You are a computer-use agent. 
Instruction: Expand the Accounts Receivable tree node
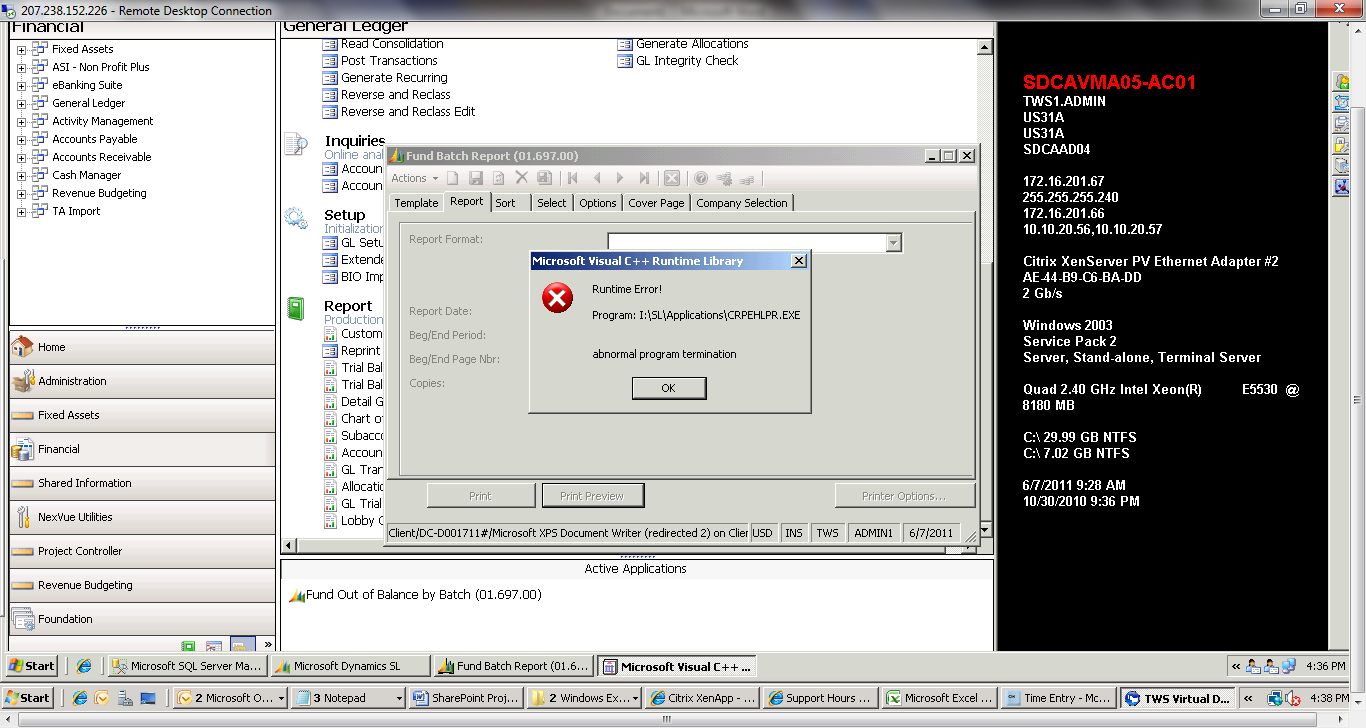click(x=21, y=157)
